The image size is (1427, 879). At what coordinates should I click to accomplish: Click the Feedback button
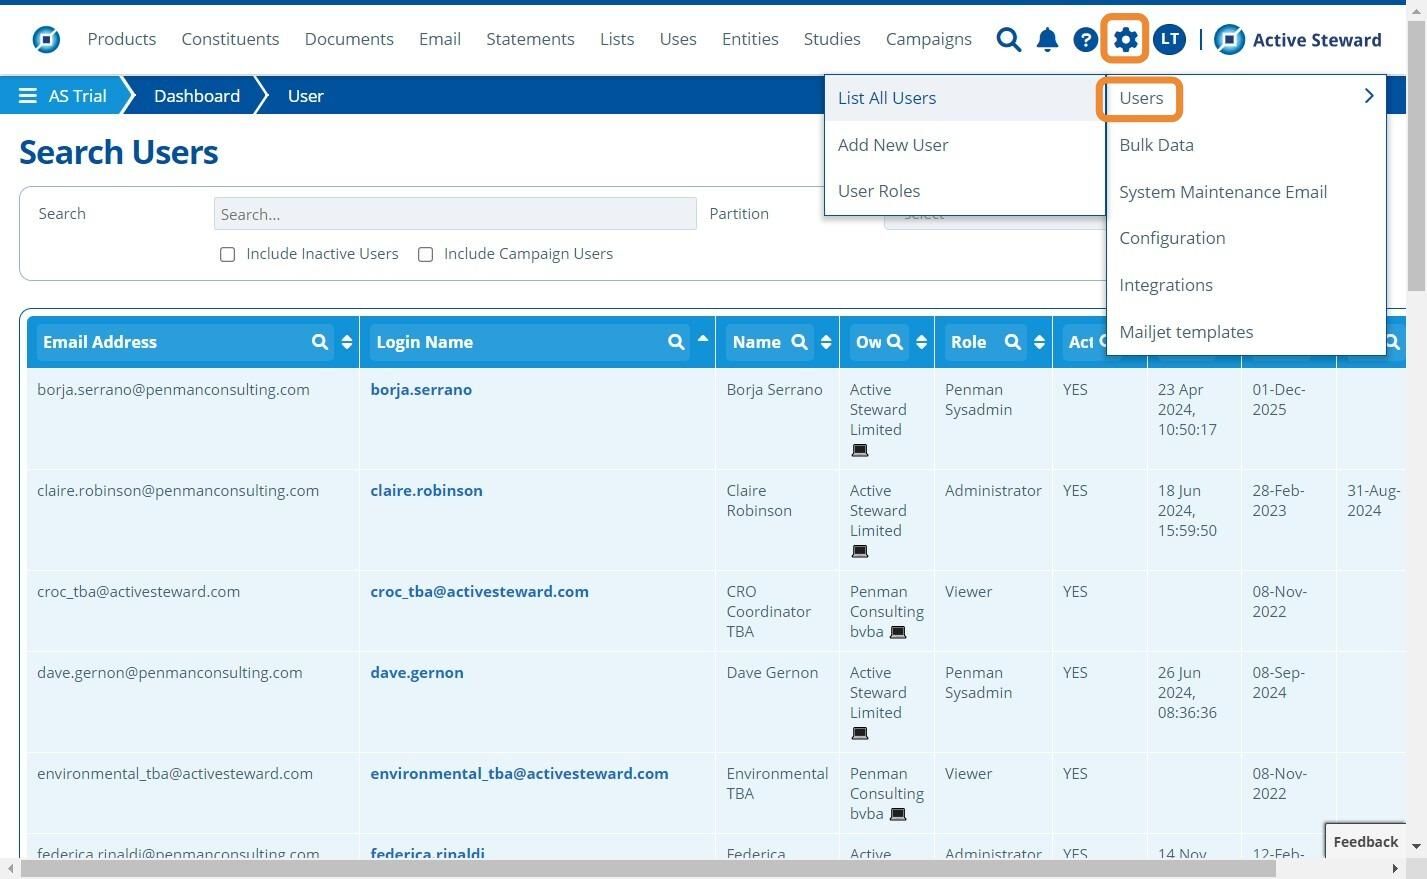(1365, 841)
